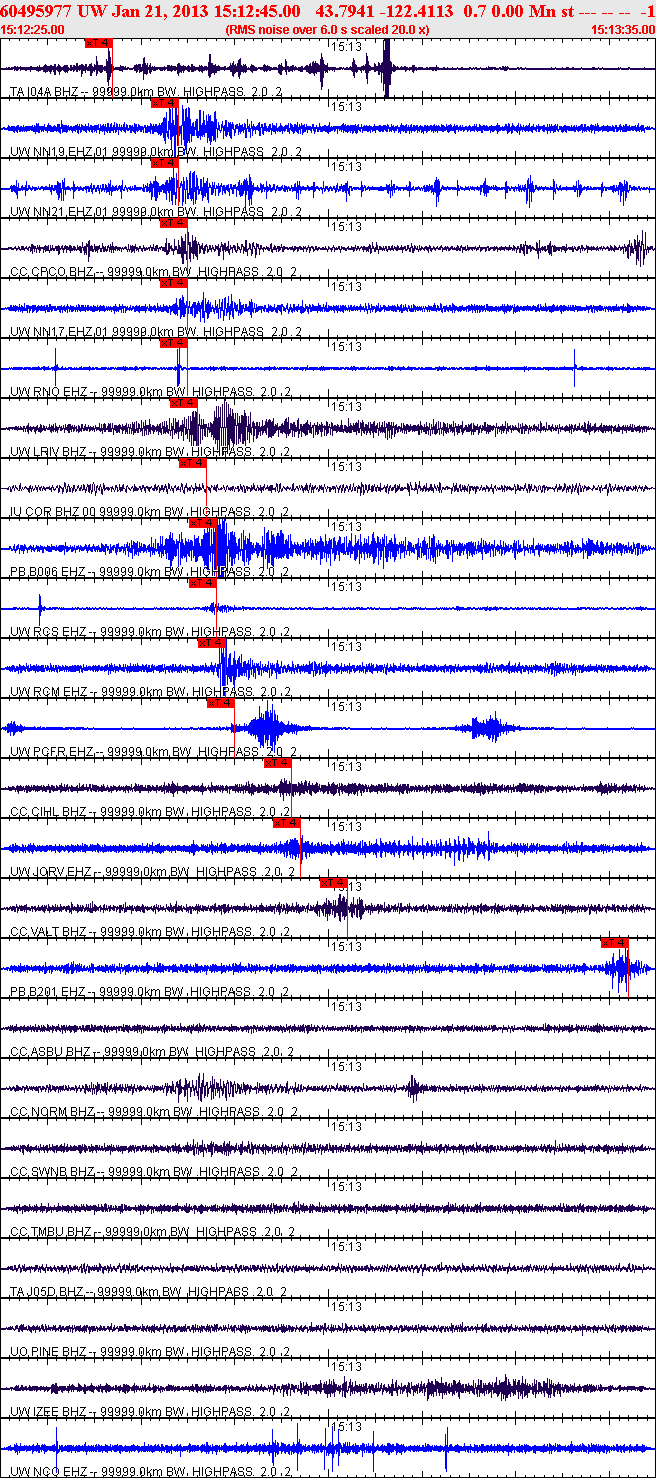Screen dimensions: 656x1478
Task: Select the UW LRIV BHZ station label
Action: point(150,452)
